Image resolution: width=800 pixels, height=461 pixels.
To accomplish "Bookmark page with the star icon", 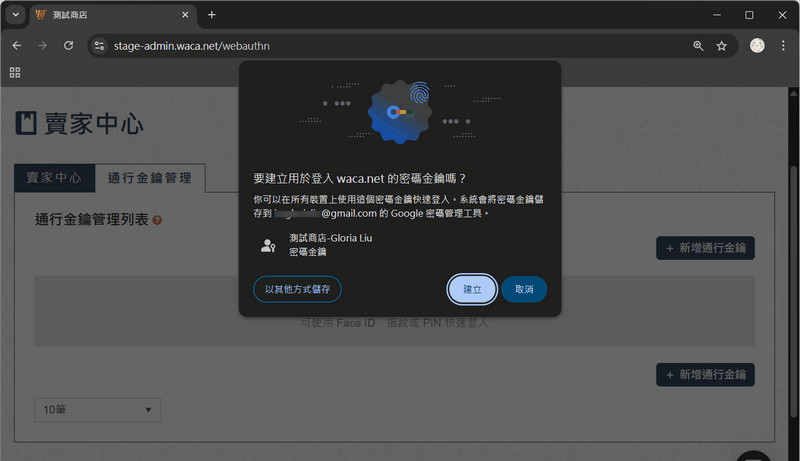I will pyautogui.click(x=721, y=46).
